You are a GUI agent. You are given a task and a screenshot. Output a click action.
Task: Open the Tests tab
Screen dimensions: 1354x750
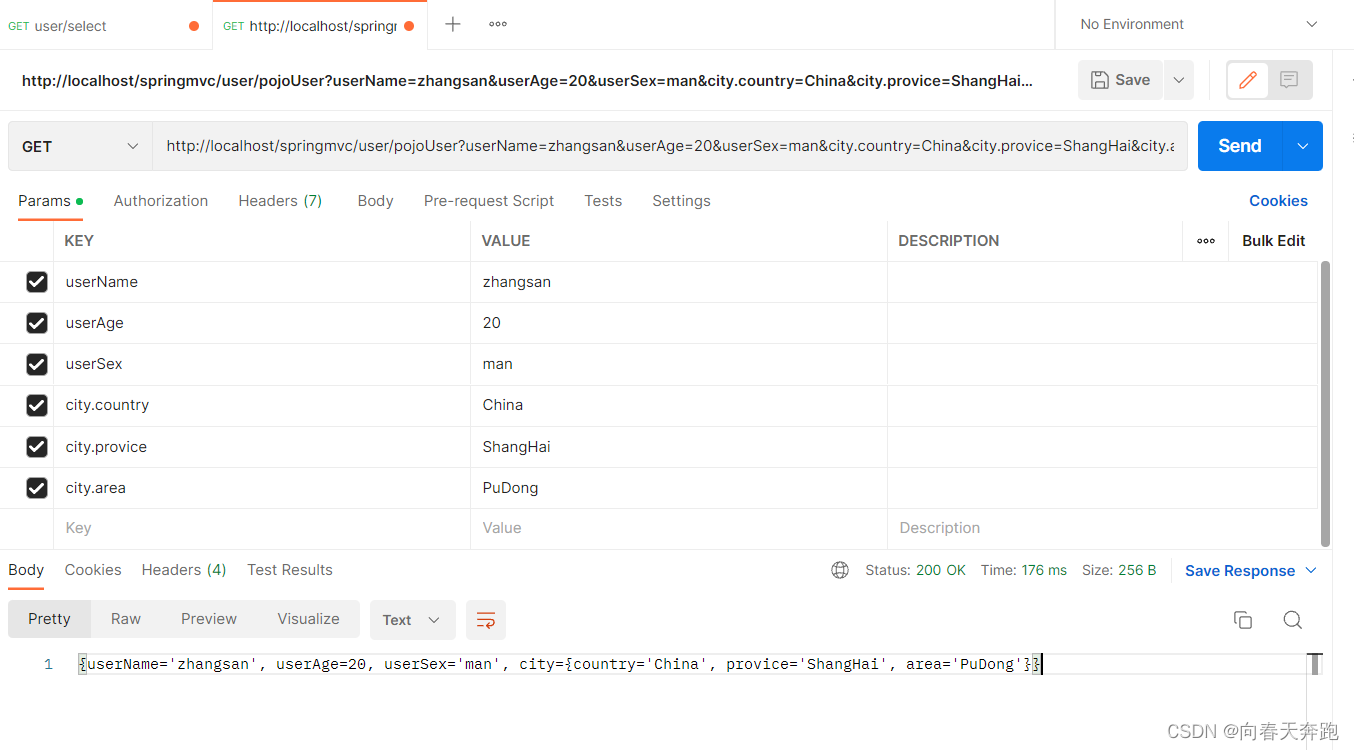(x=603, y=201)
